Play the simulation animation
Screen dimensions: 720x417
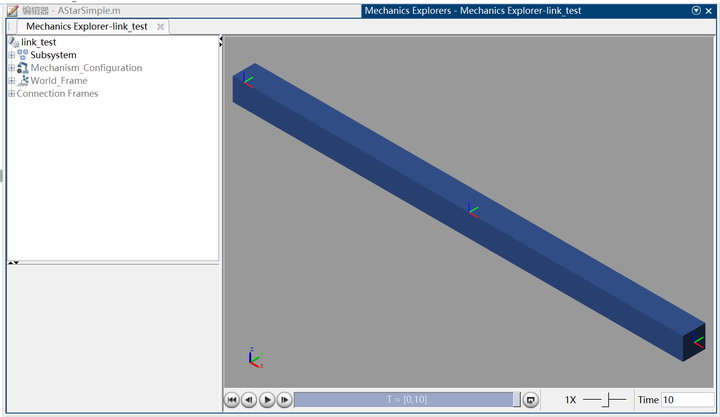point(267,400)
